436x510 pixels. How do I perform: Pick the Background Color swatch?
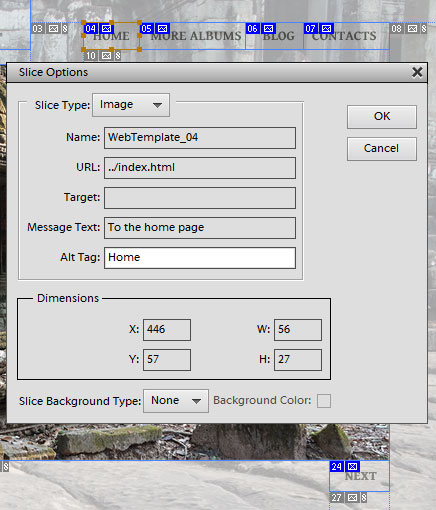(x=324, y=401)
